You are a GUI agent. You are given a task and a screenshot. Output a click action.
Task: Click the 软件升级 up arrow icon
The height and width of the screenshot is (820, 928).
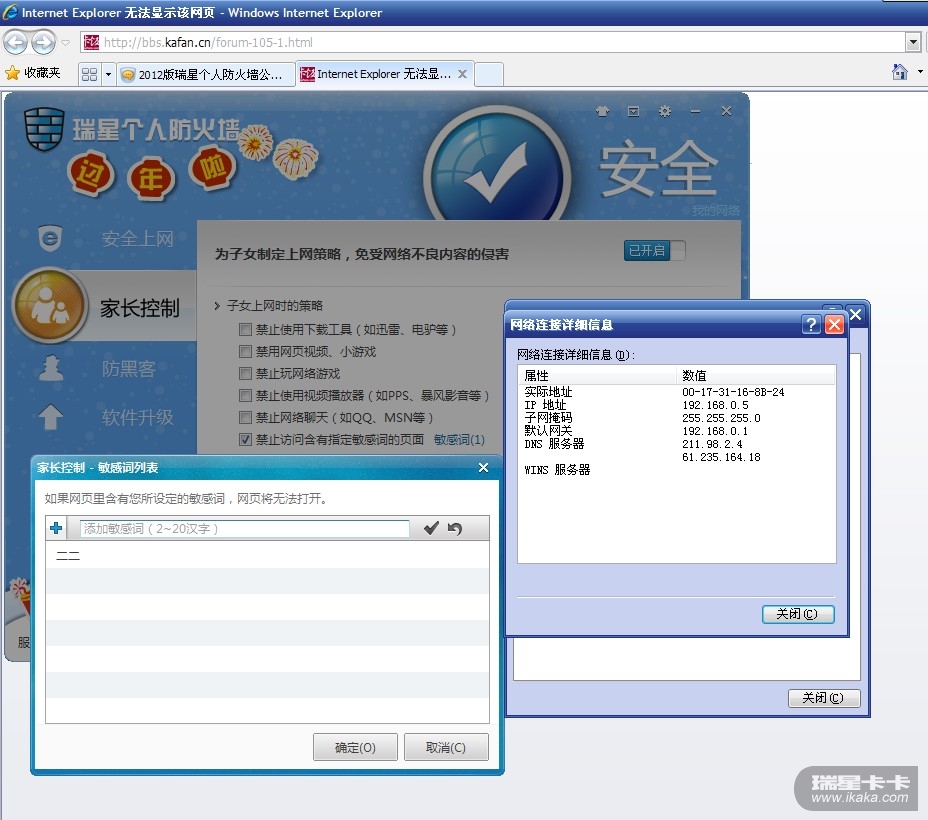coord(51,417)
